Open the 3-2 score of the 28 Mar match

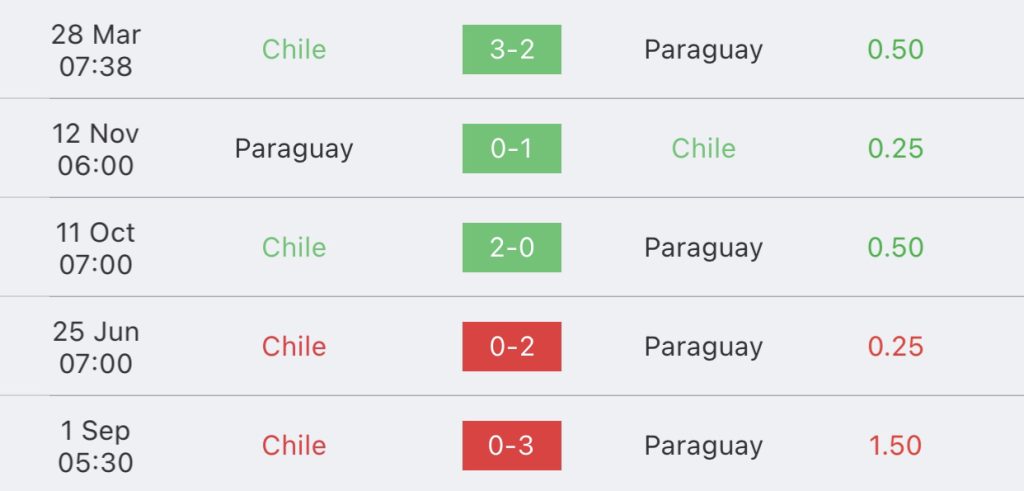(511, 50)
